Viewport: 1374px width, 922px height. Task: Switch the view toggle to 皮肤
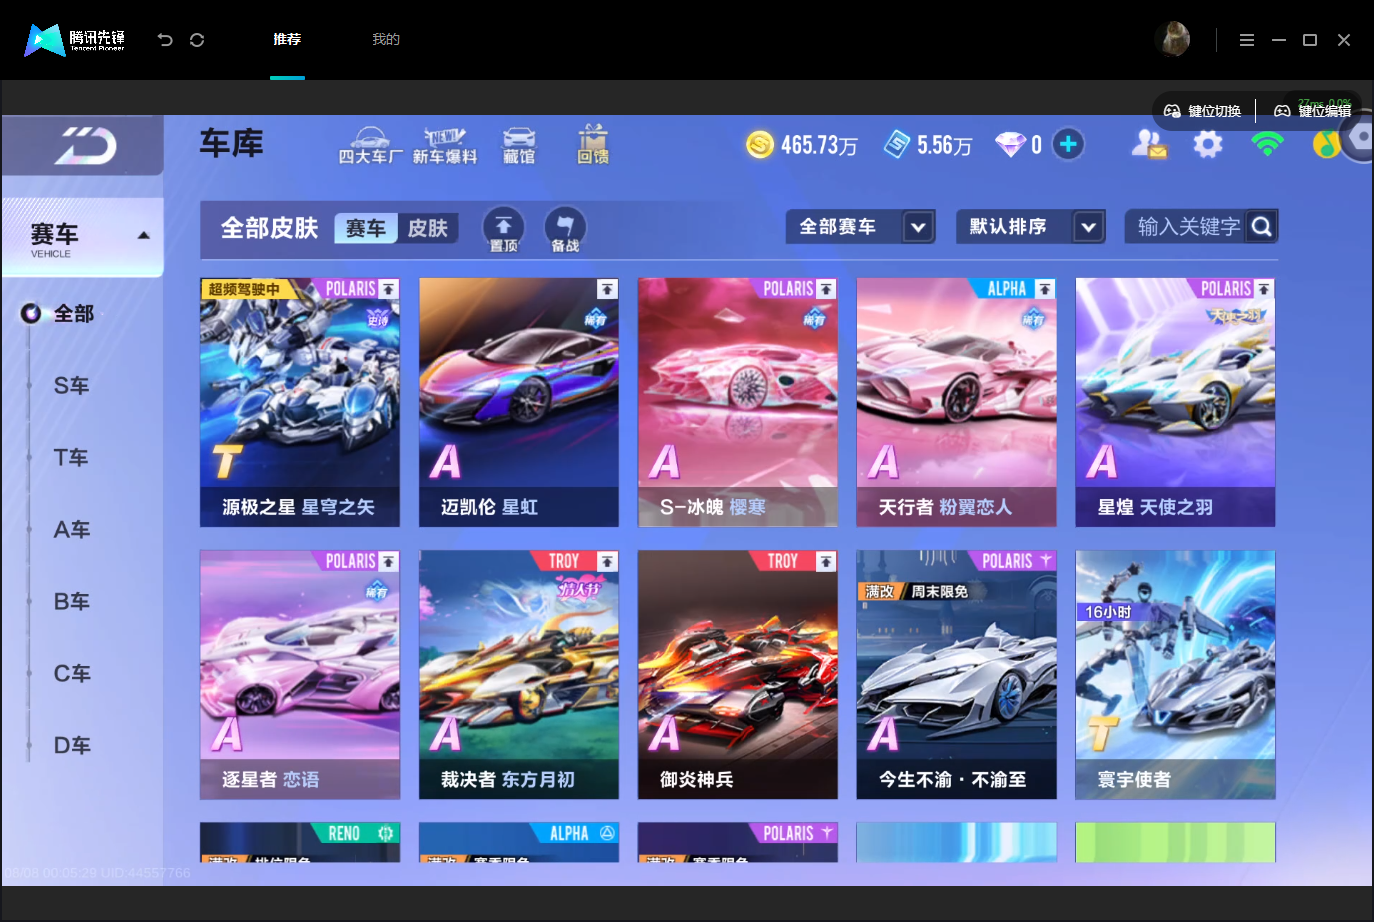point(428,228)
